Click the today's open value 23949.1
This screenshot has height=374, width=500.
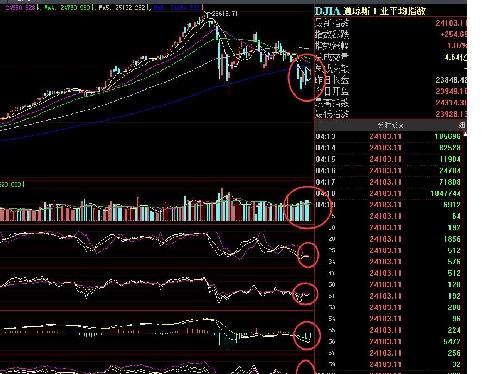click(451, 91)
